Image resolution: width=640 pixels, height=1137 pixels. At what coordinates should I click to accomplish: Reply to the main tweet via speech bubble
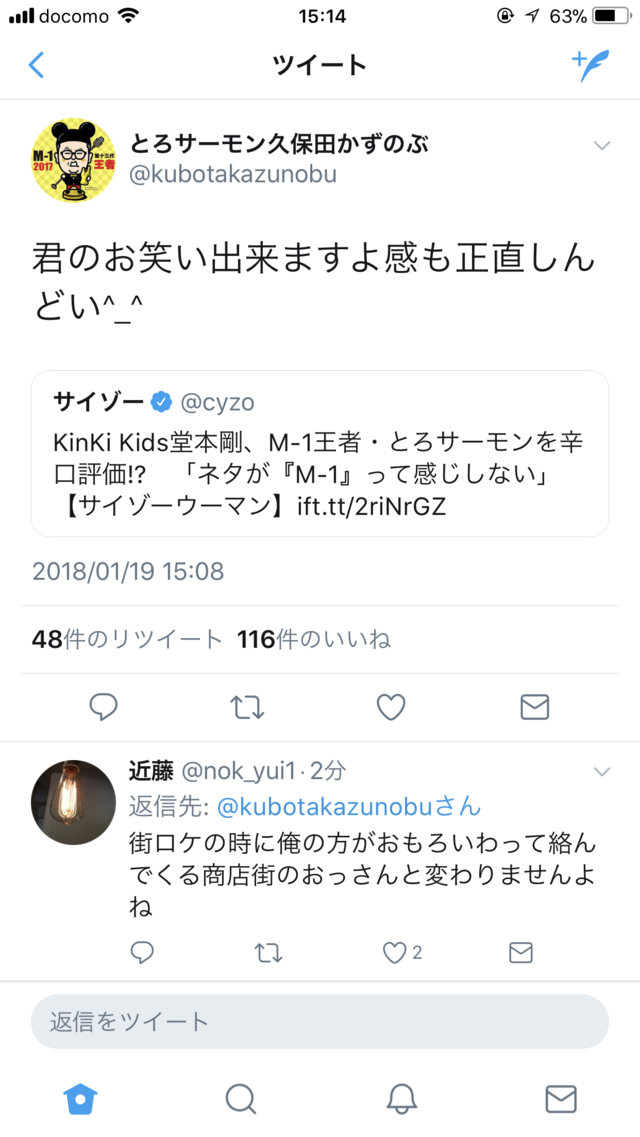tap(104, 707)
